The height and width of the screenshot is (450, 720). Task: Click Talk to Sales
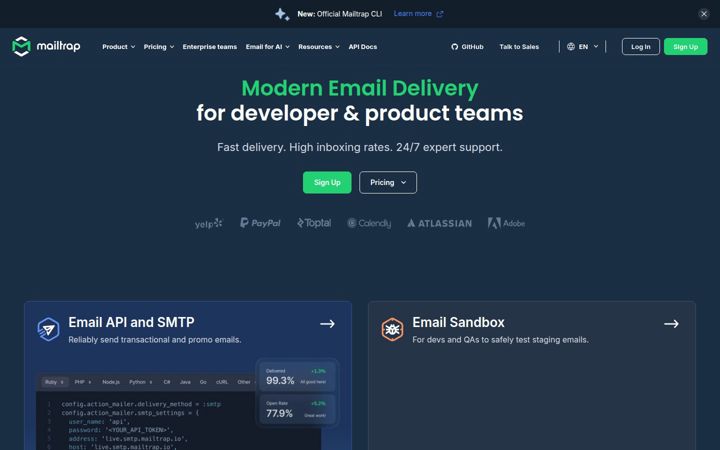click(x=519, y=47)
